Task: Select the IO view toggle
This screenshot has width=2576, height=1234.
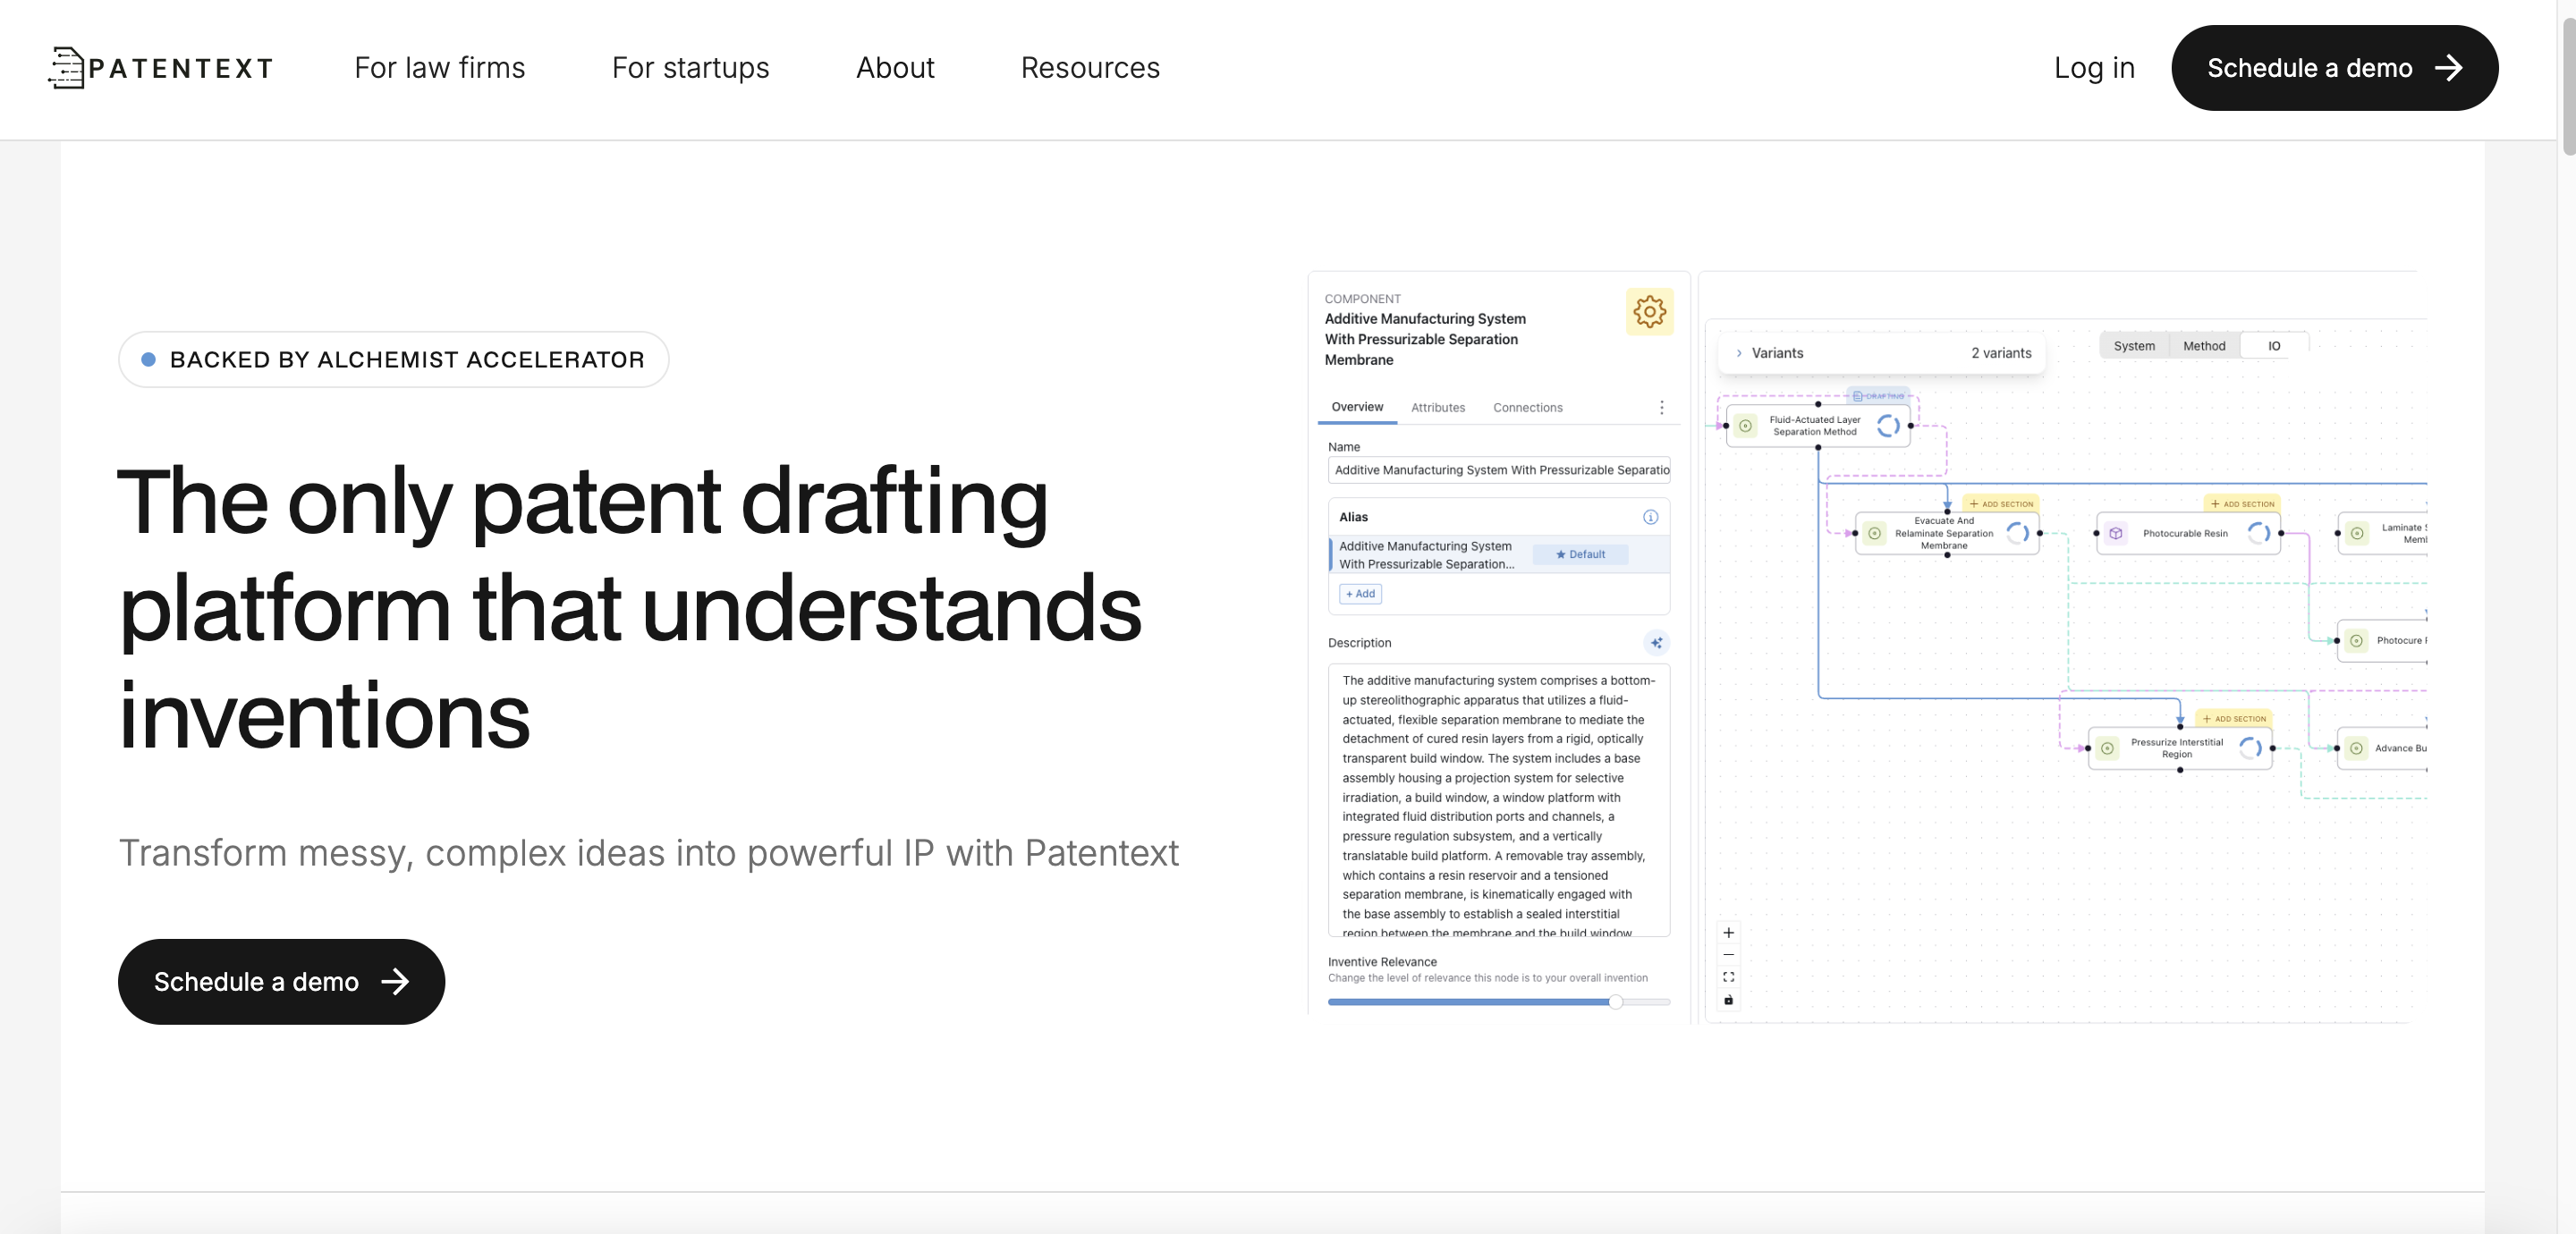Action: (x=2273, y=345)
